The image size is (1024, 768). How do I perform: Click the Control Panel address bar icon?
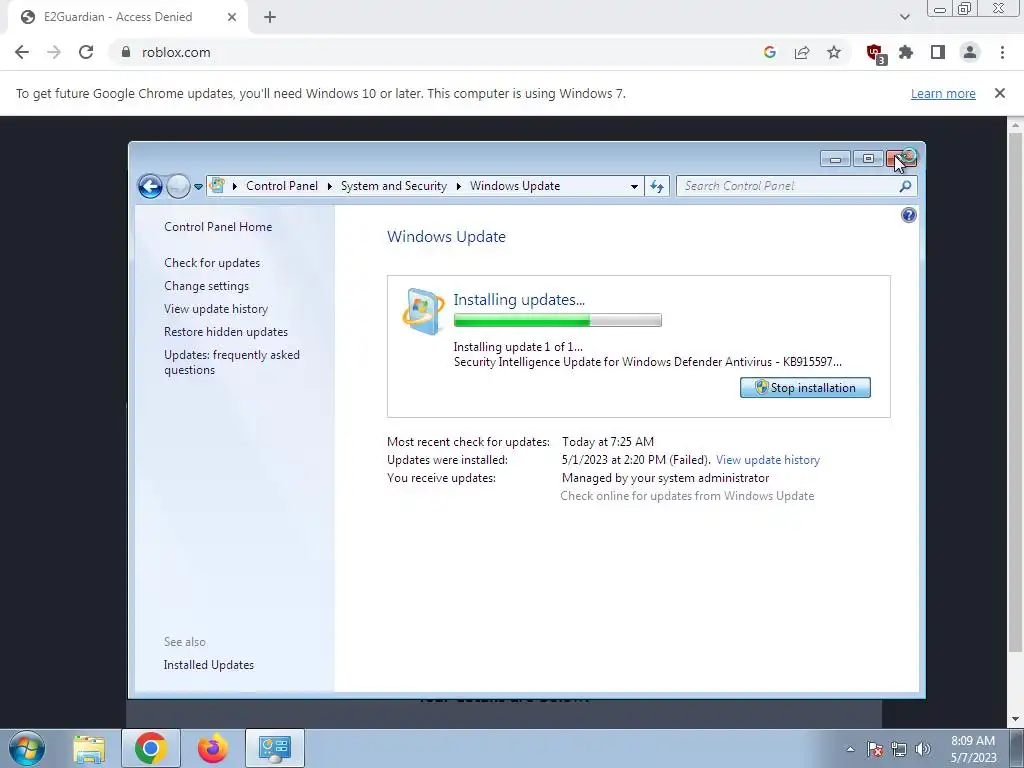click(x=217, y=186)
